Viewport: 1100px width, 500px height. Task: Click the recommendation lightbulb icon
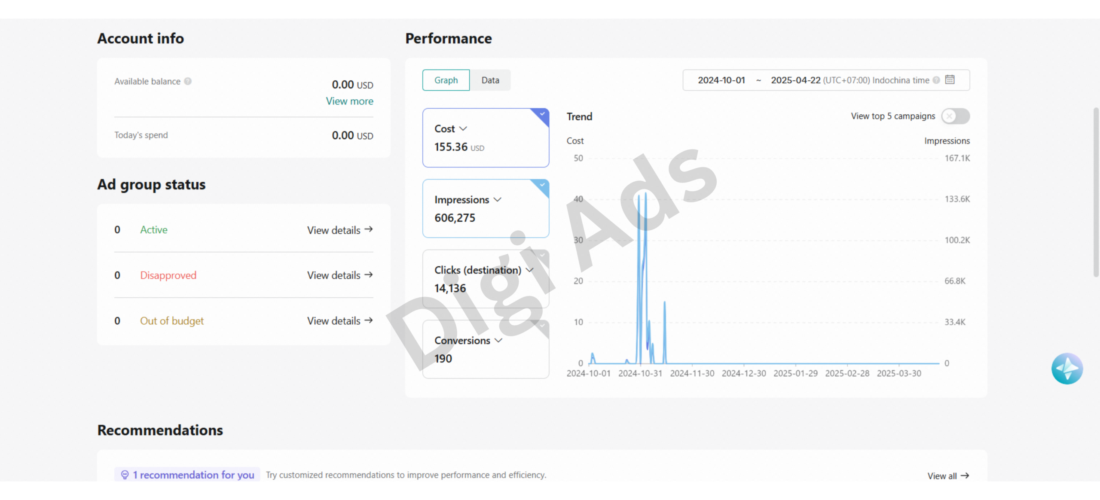[125, 475]
